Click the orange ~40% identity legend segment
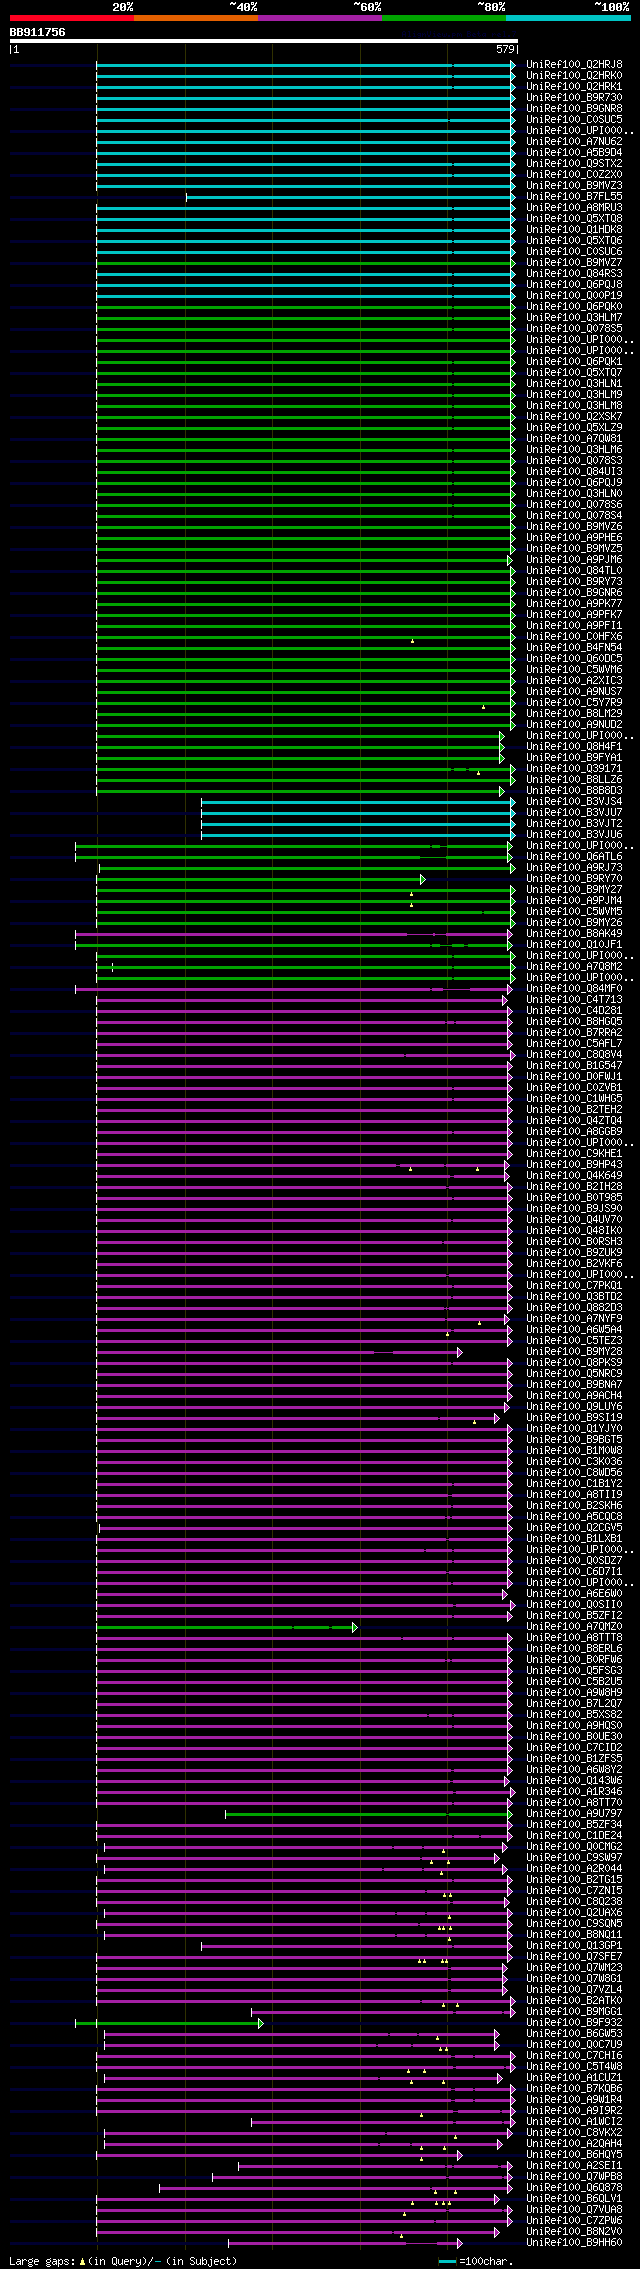This screenshot has width=640, height=2269. pyautogui.click(x=195, y=18)
